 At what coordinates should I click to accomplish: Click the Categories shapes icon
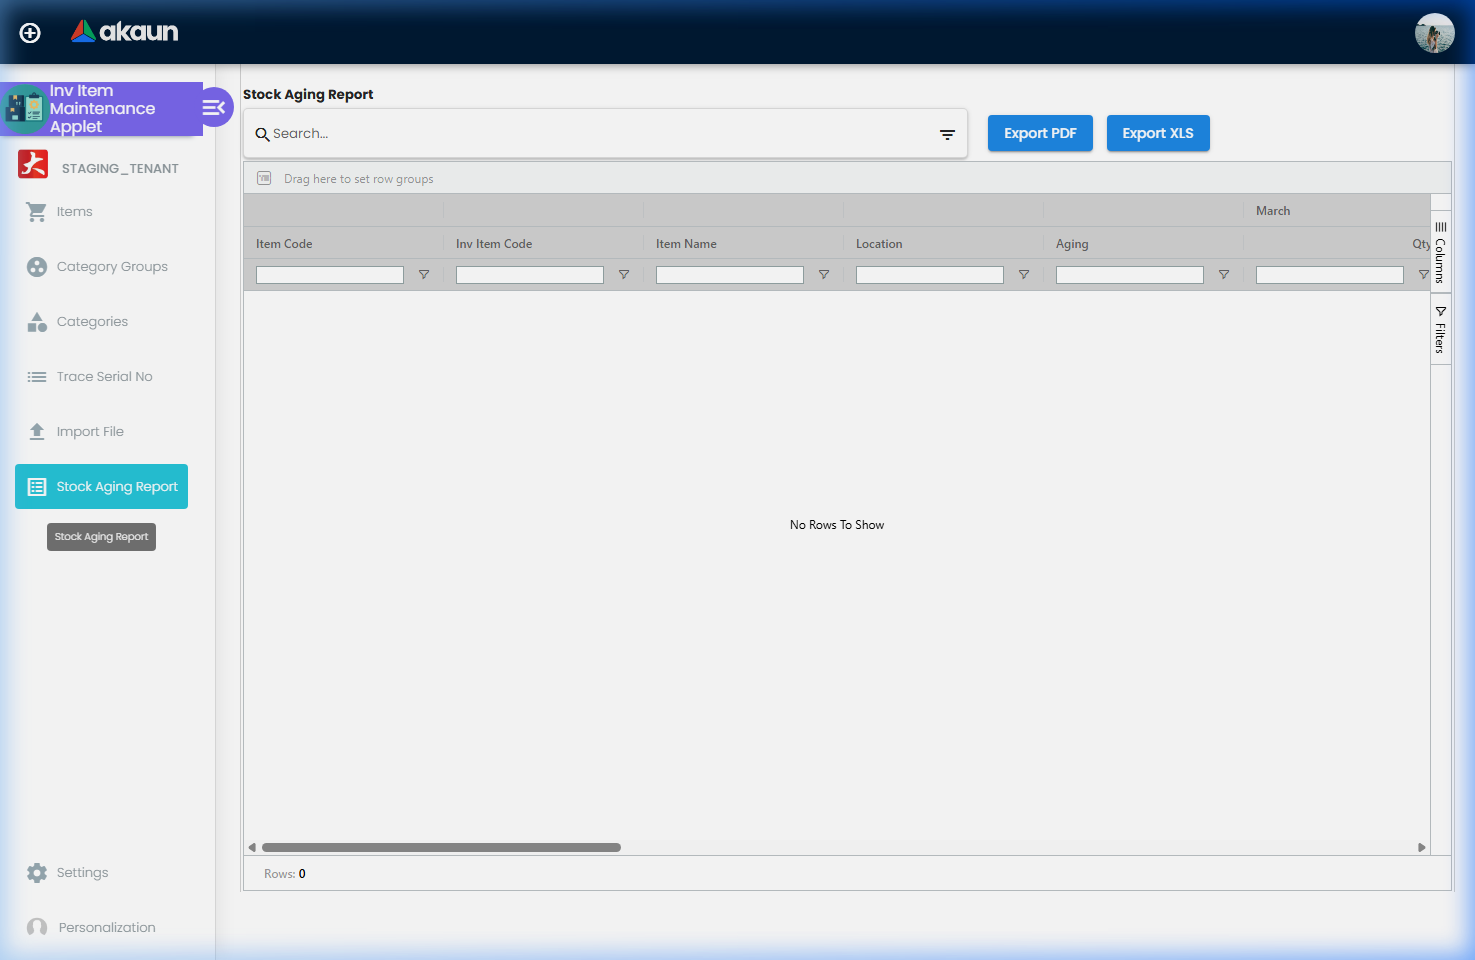37,322
